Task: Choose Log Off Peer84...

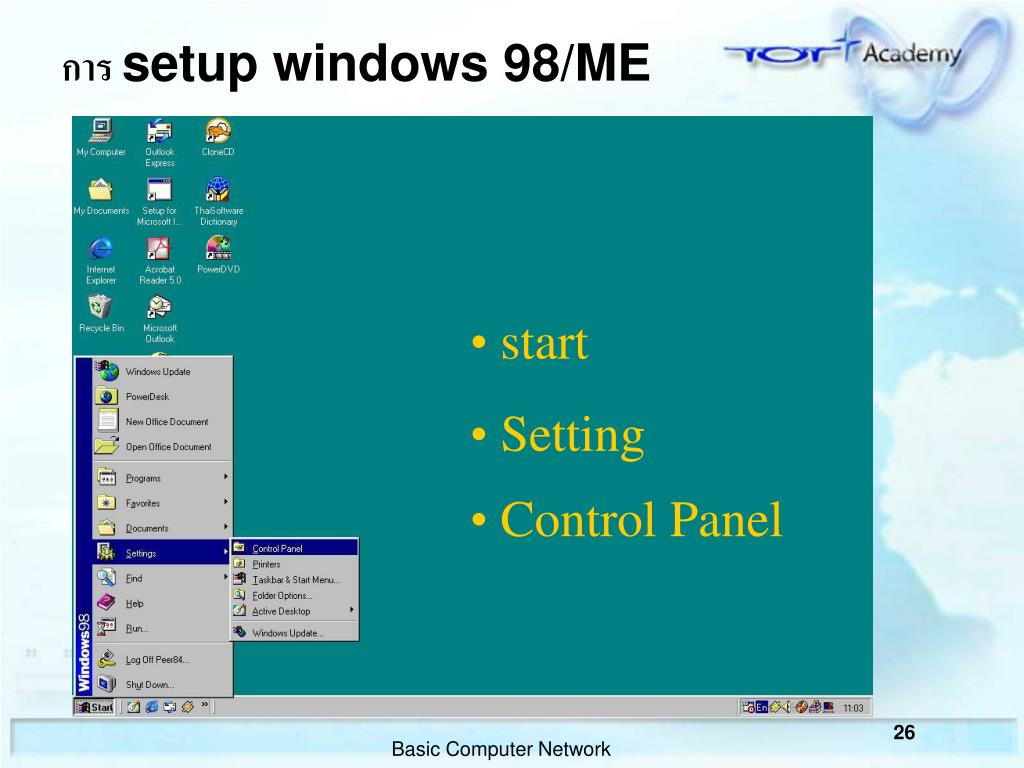Action: [163, 660]
